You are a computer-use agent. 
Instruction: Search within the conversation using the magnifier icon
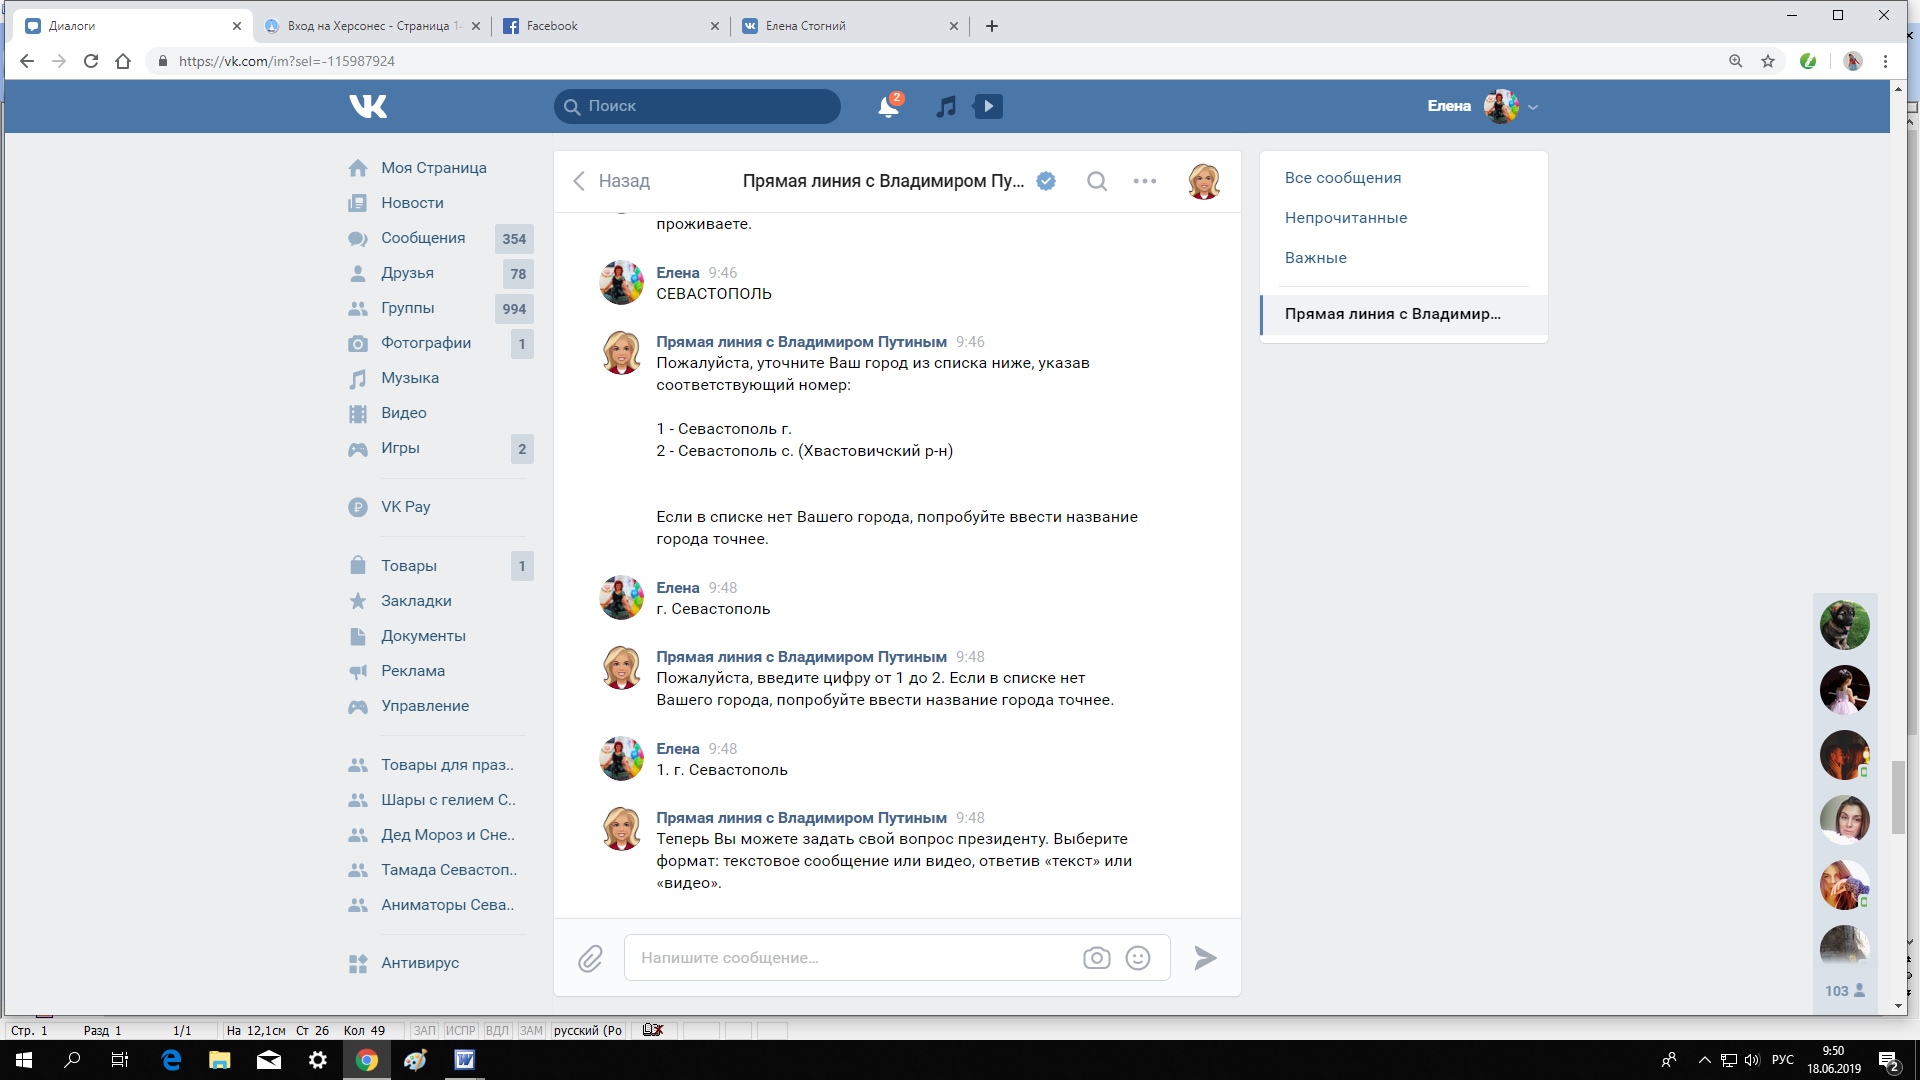[1097, 181]
